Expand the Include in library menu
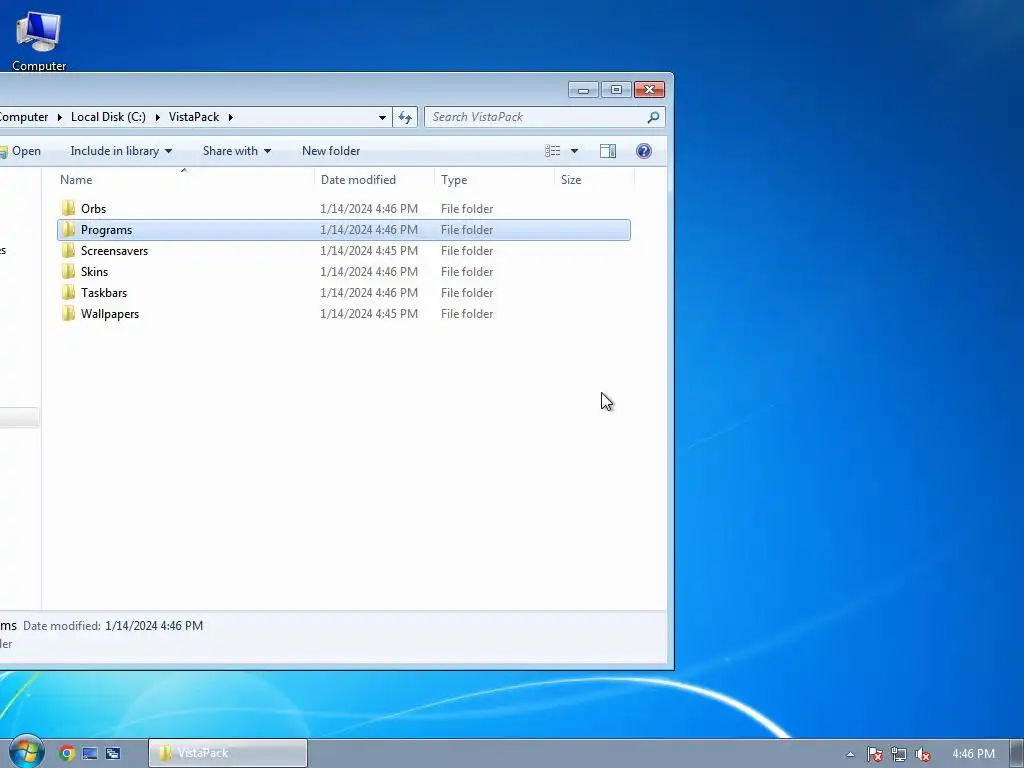 (121, 151)
